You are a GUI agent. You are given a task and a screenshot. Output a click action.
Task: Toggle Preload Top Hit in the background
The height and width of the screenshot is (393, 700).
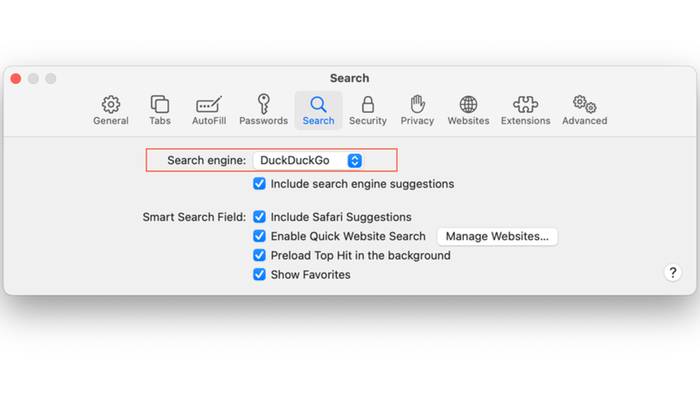[259, 255]
